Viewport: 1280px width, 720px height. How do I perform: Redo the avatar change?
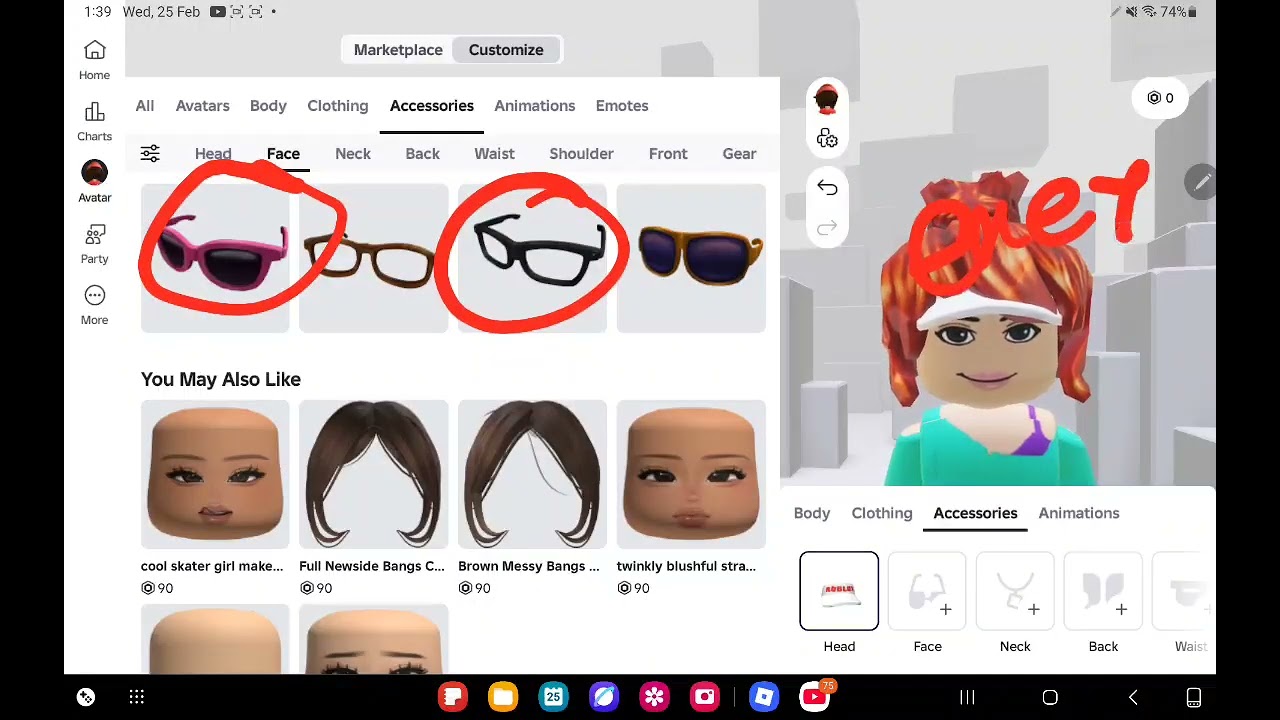(x=827, y=229)
